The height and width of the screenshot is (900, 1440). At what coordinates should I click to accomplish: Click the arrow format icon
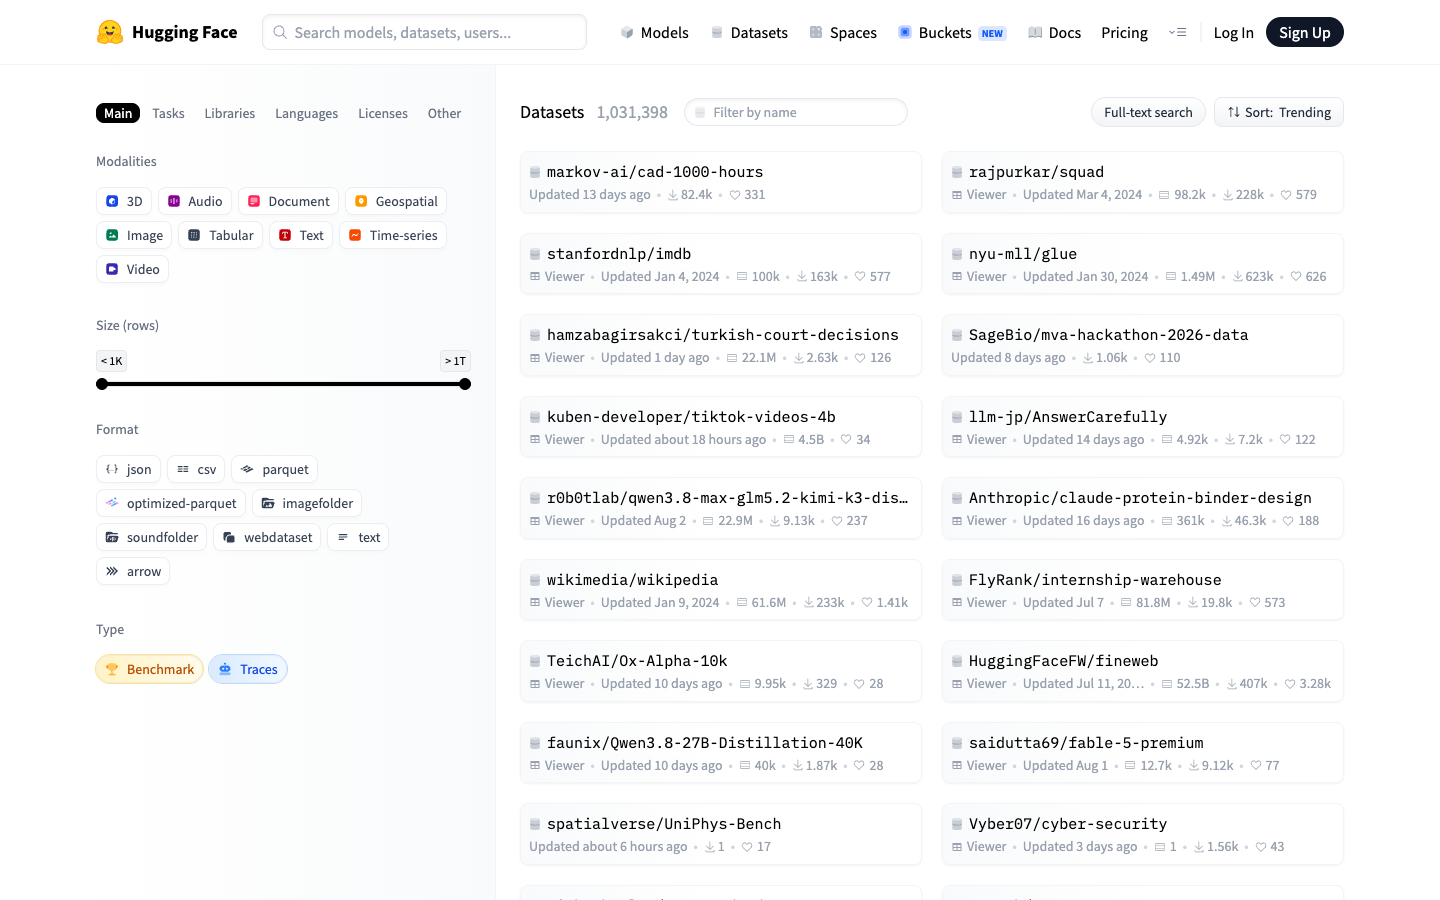[x=112, y=571]
